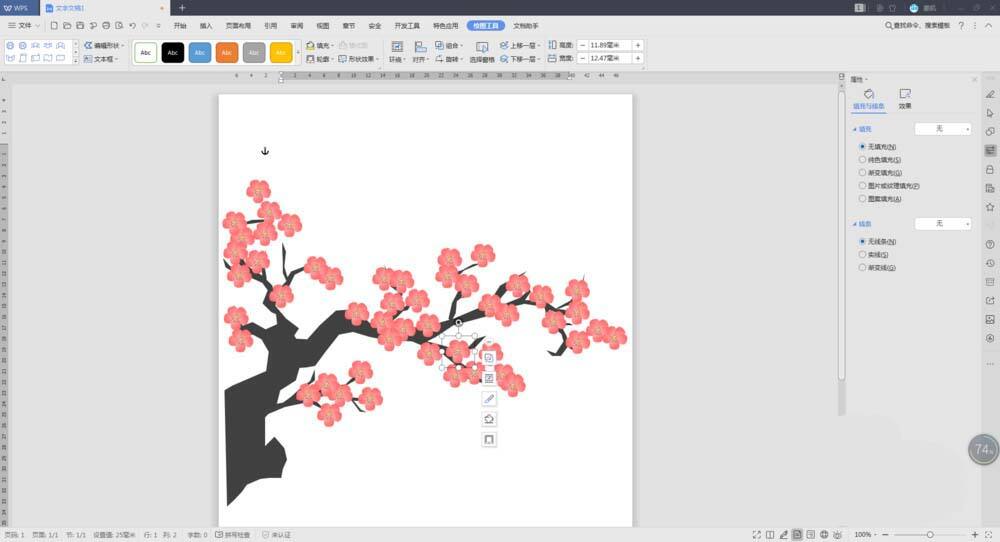Click the undo arrow in quick toolbar
Image resolution: width=1000 pixels, height=542 pixels.
point(132,25)
